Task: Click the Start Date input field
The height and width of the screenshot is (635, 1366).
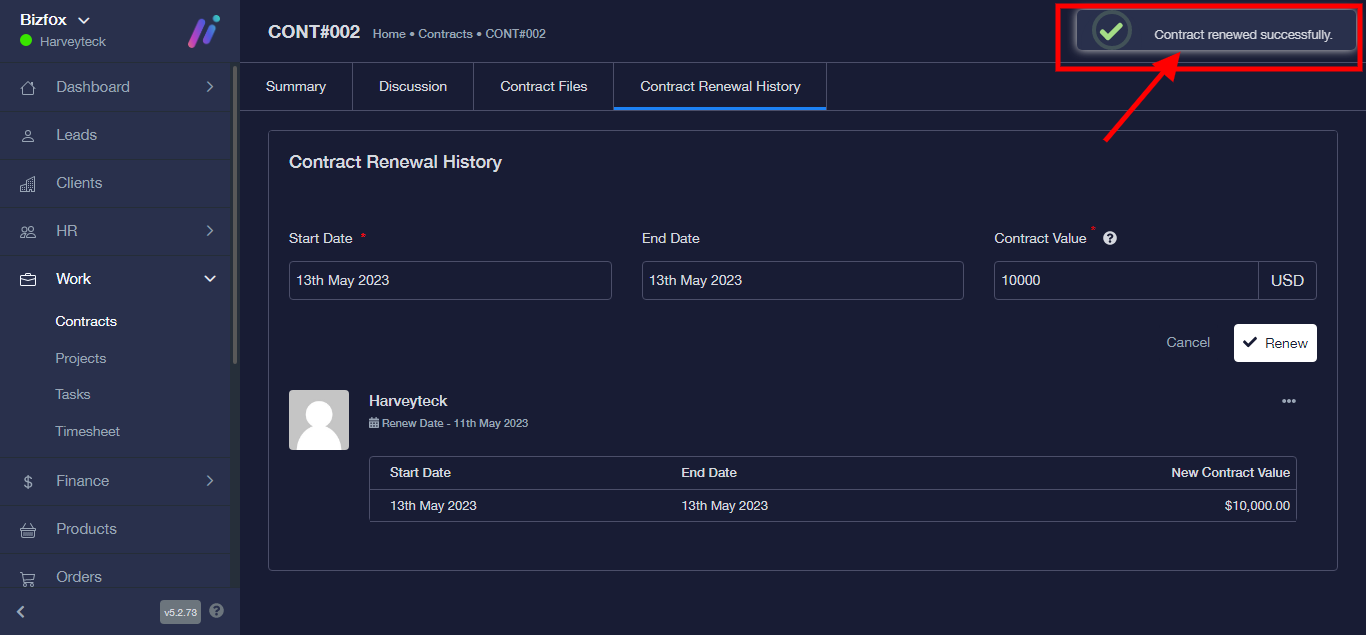Action: [450, 281]
